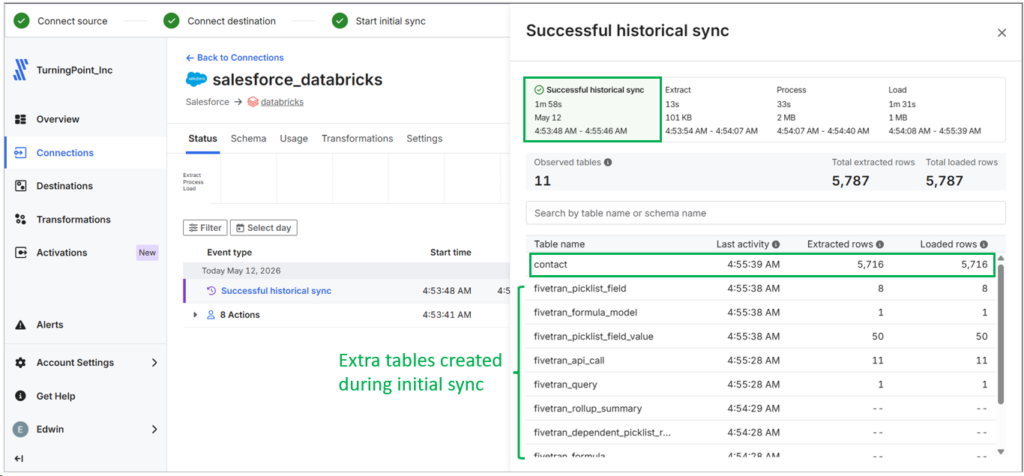Click the Connections arrow icon

coord(20,153)
